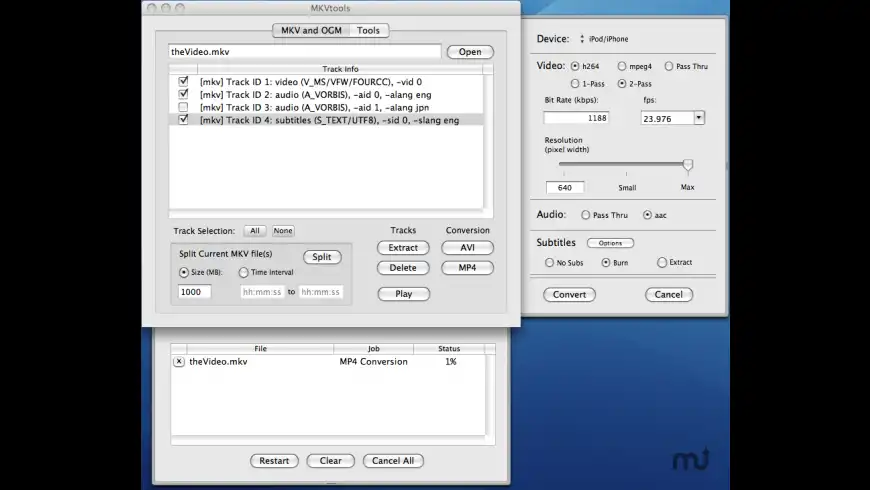Image resolution: width=870 pixels, height=490 pixels.
Task: Uncheck Track ID 1 video checkbox
Action: coord(183,81)
